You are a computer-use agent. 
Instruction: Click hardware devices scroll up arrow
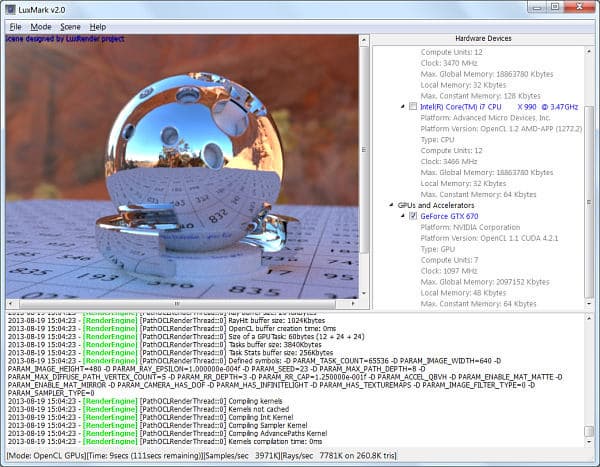pos(589,51)
